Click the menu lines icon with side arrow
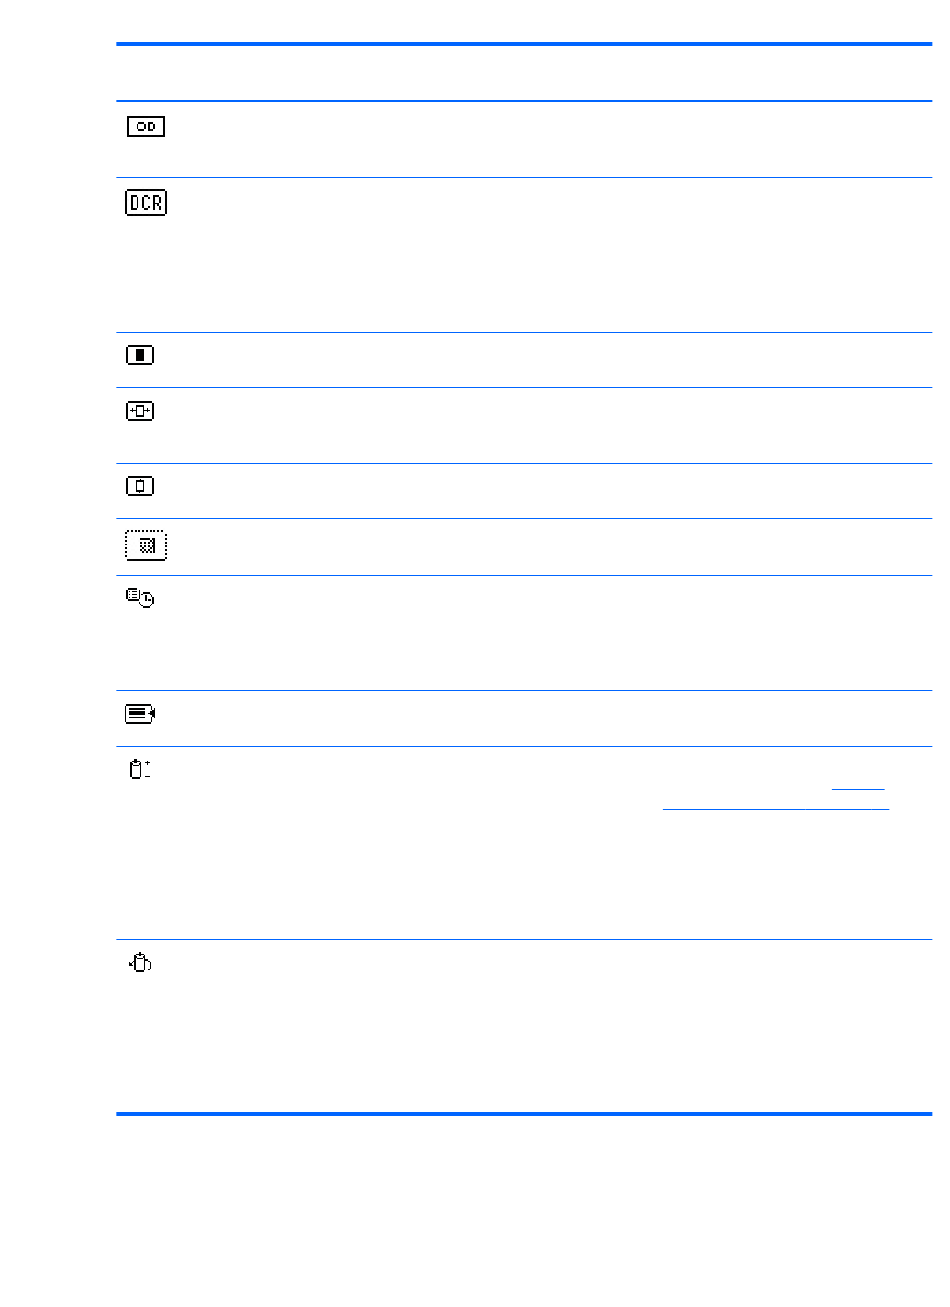 pos(141,714)
